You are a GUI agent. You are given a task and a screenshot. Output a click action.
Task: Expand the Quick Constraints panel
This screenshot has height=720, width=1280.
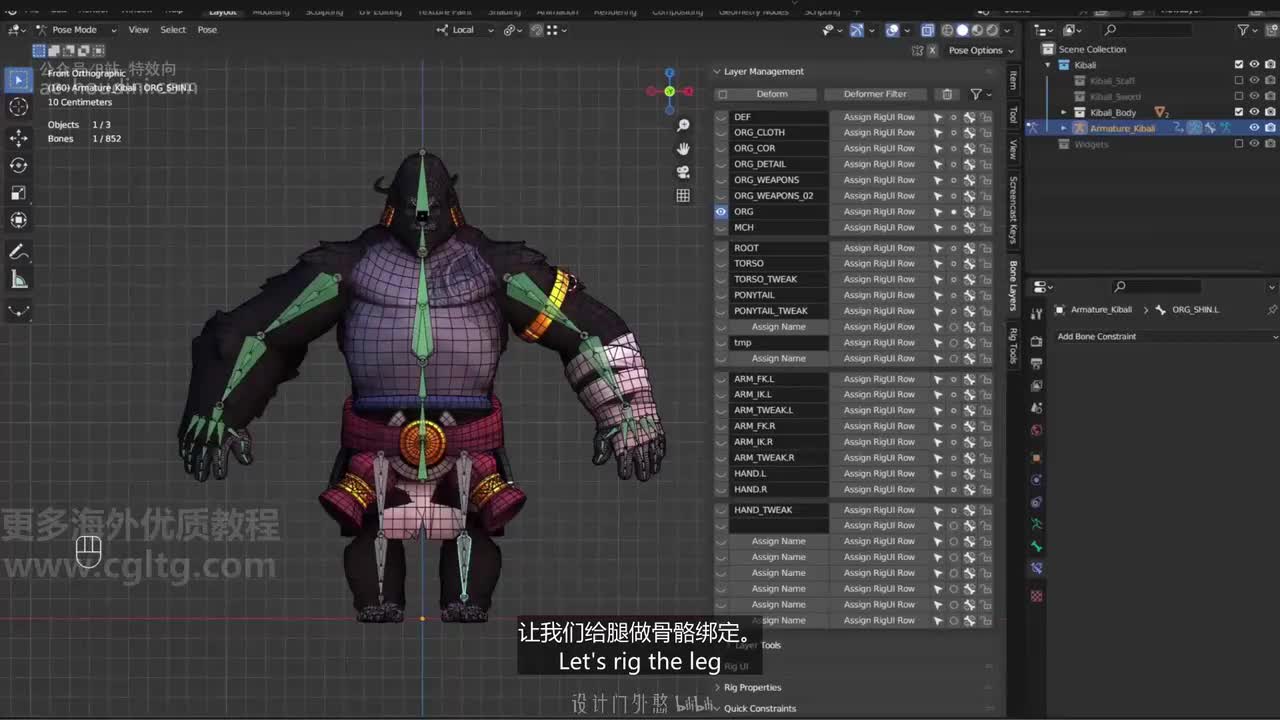(717, 709)
